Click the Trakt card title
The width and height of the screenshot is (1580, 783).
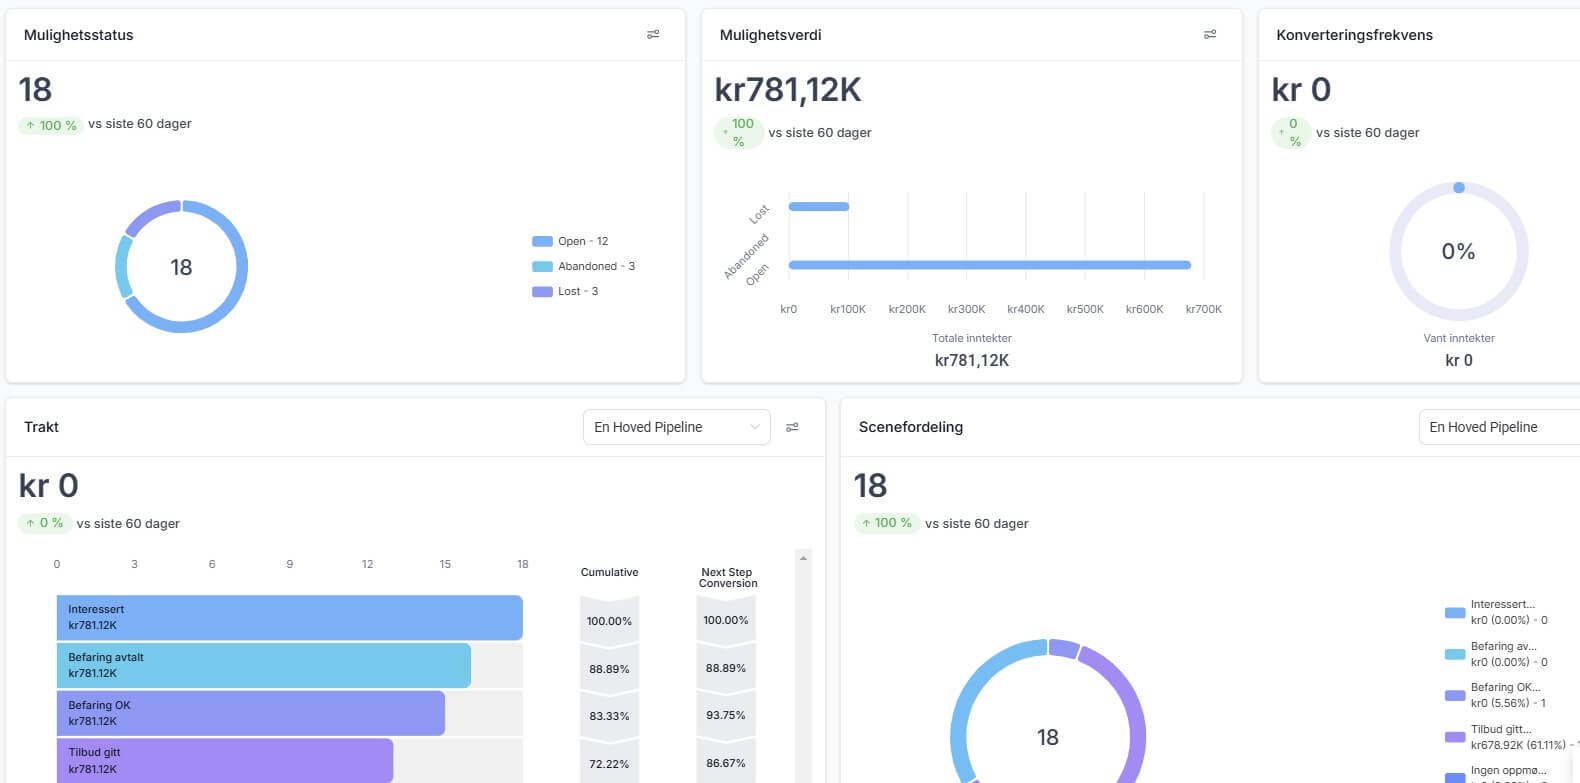(x=41, y=427)
